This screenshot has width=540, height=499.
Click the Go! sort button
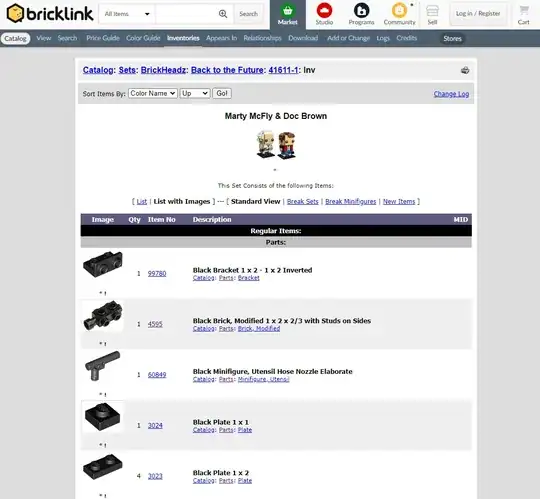coord(222,93)
